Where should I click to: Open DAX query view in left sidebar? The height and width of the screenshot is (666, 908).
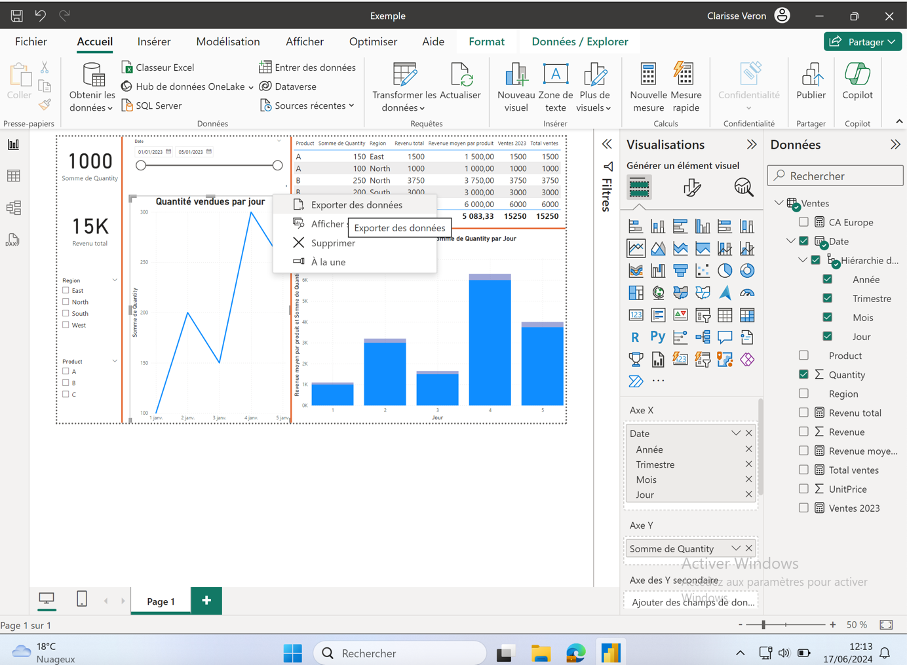coord(13,240)
